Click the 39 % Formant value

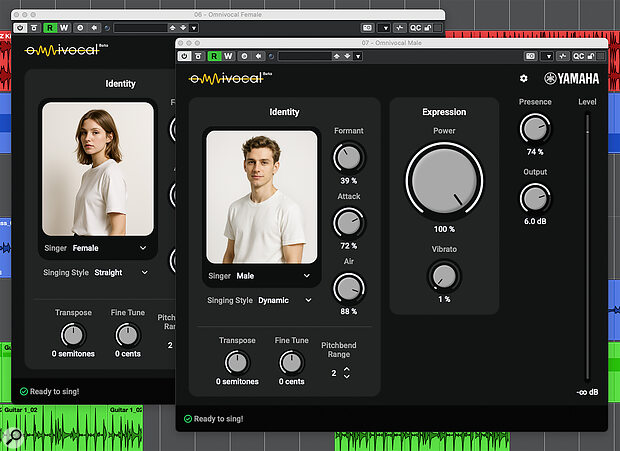348,181
